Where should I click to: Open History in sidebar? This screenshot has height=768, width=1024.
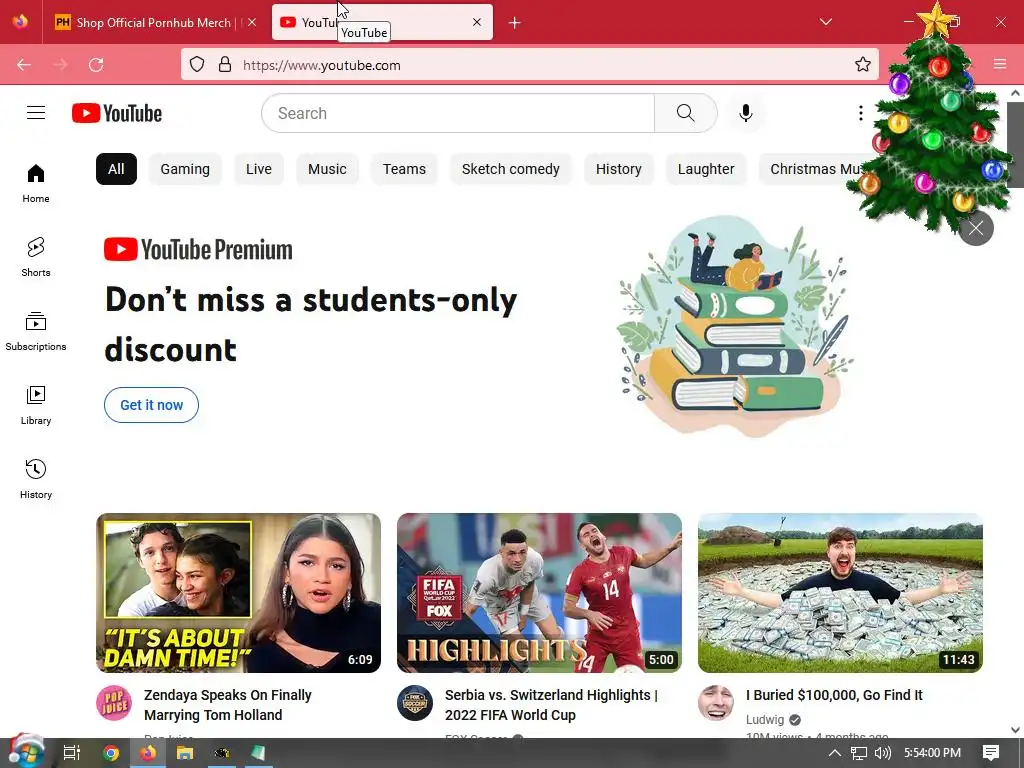pos(36,479)
